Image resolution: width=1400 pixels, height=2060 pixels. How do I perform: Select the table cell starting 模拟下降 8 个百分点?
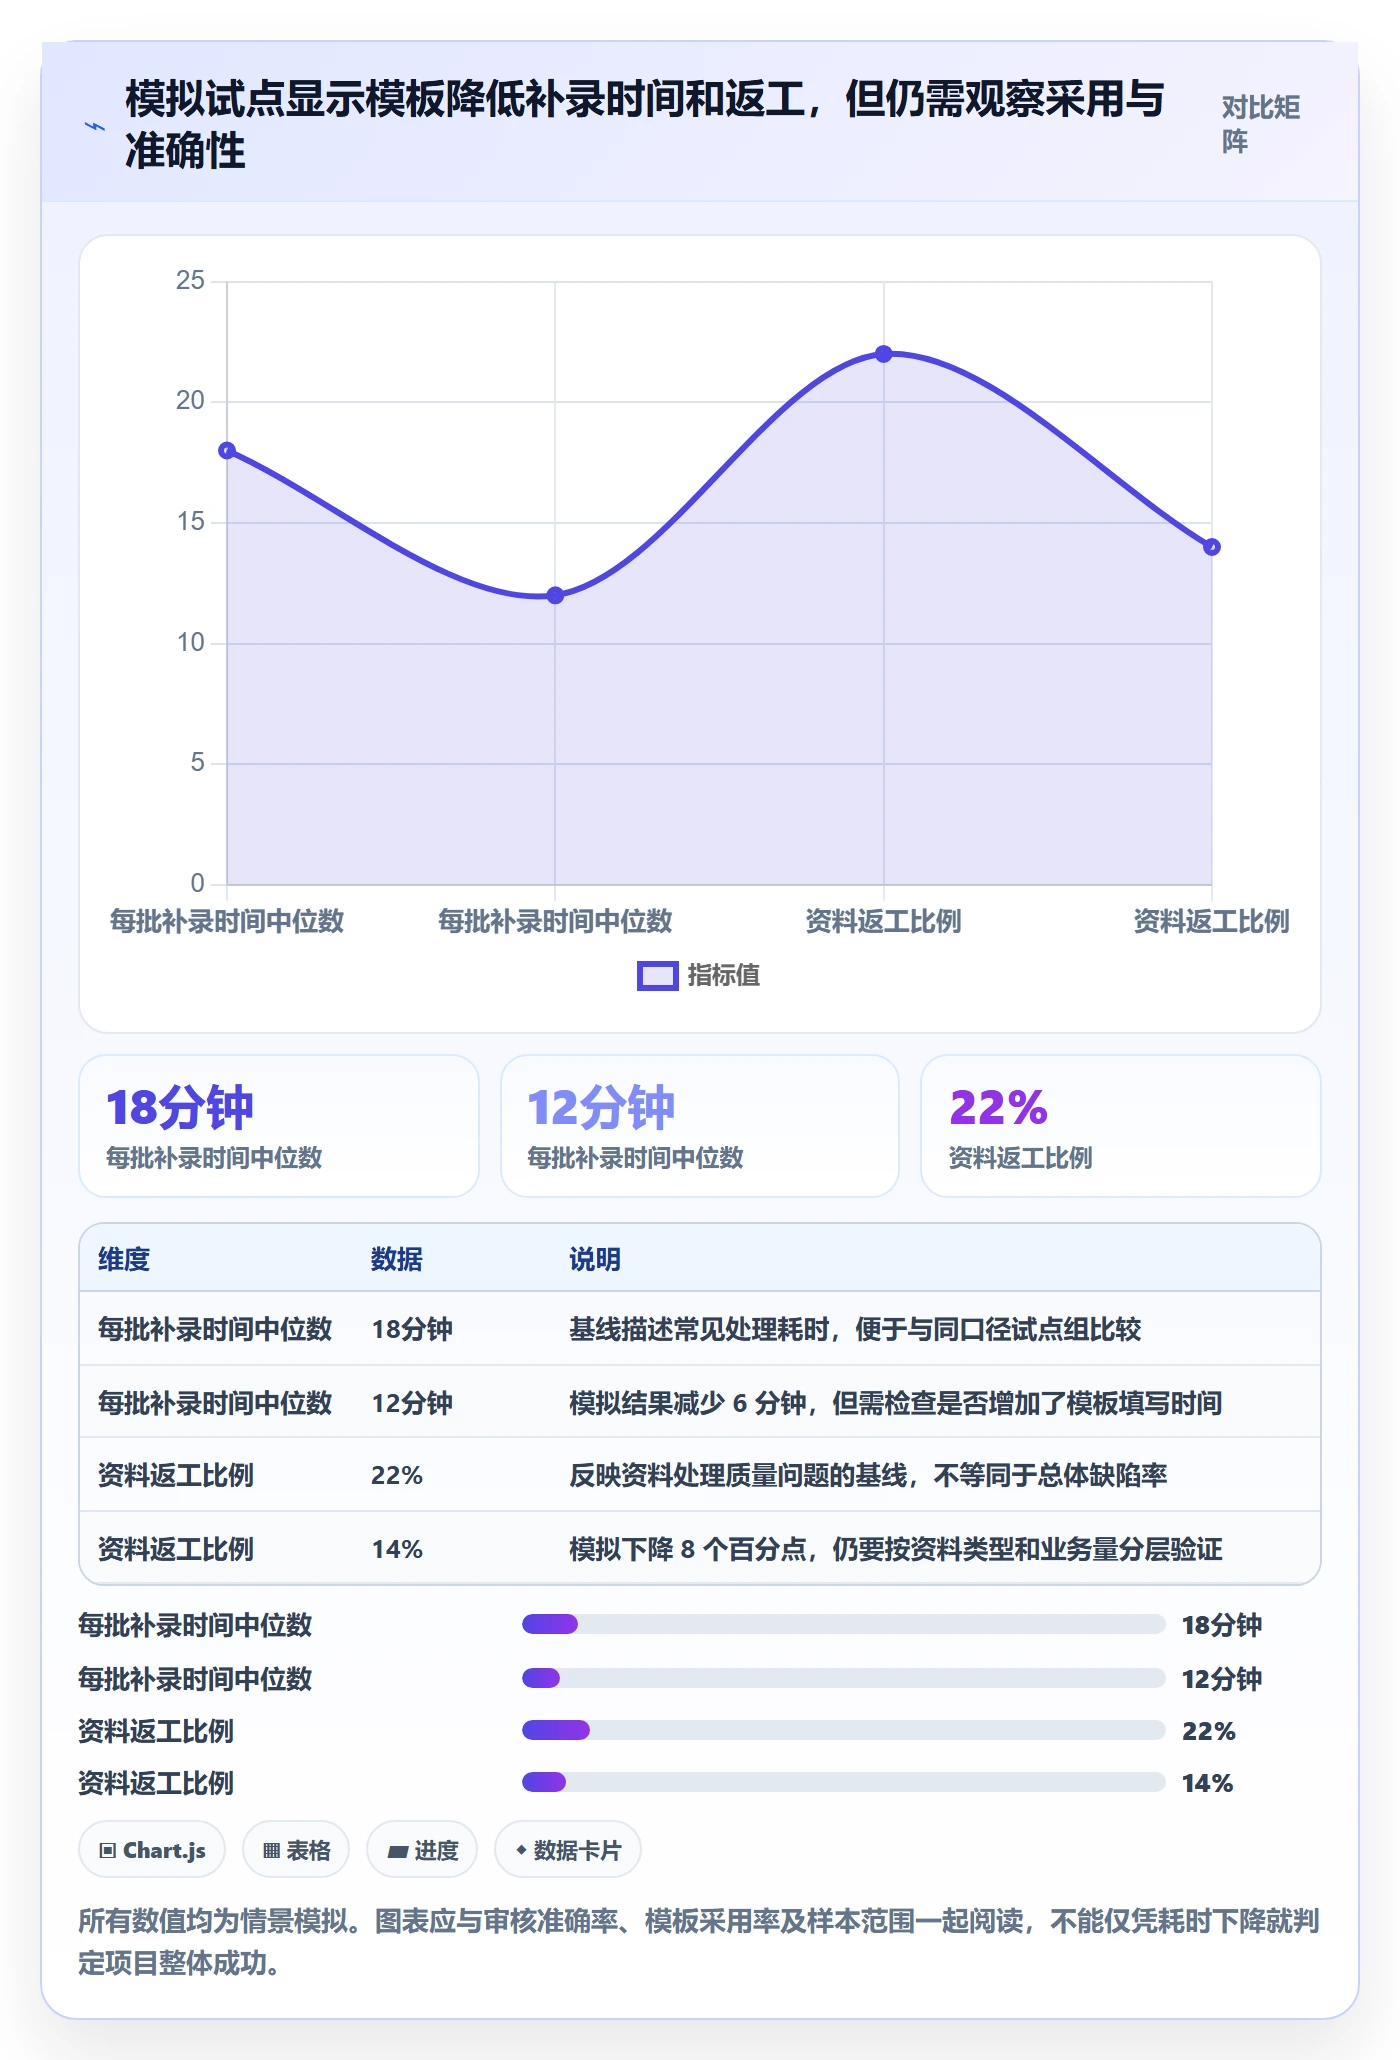tap(895, 1549)
